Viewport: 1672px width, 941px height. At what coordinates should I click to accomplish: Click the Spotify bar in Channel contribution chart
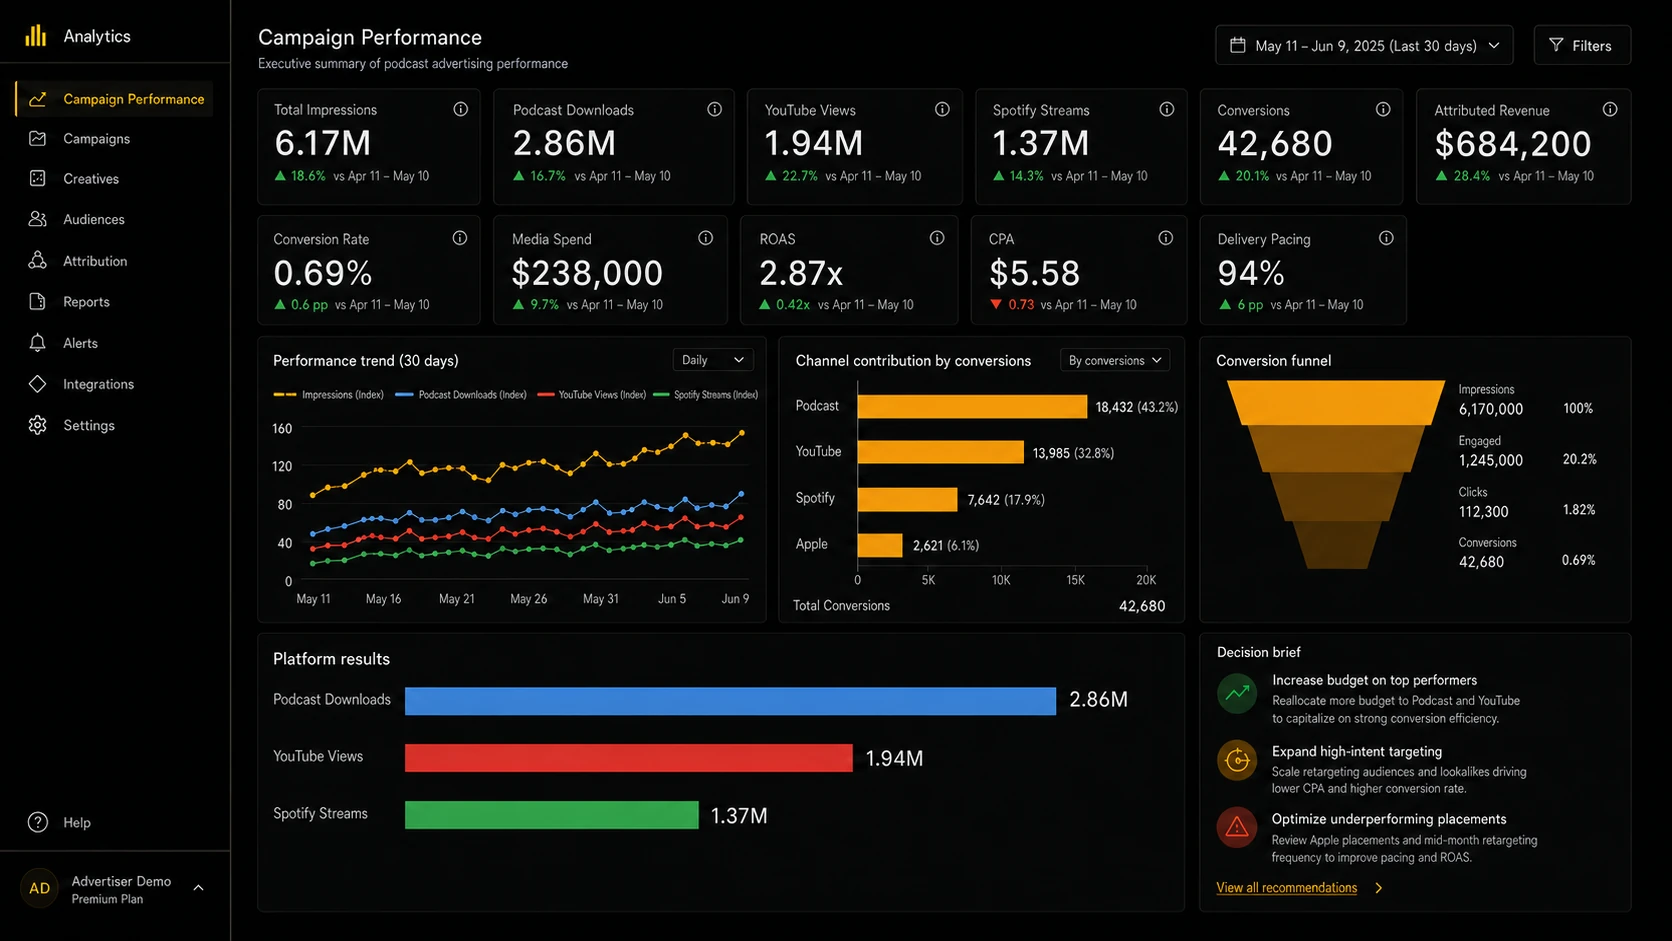908,499
